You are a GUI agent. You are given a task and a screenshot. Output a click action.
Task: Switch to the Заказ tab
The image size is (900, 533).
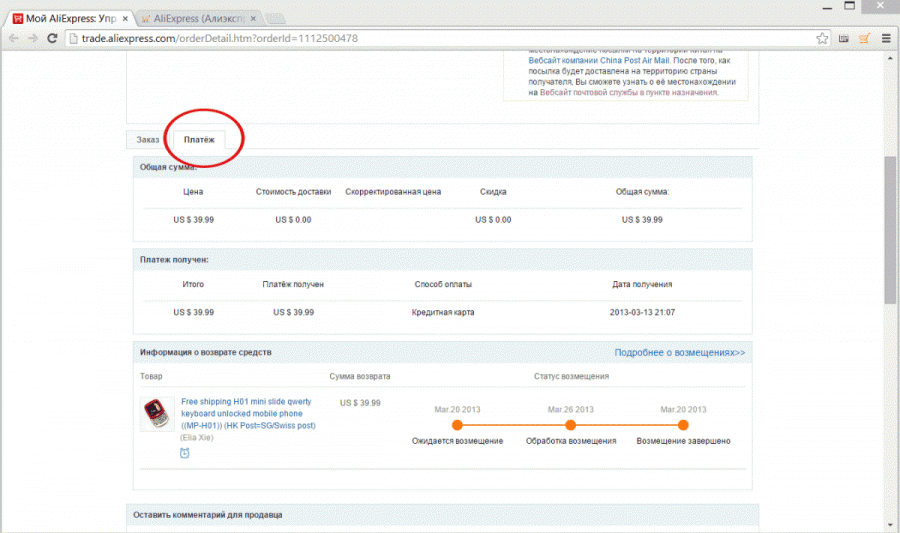pyautogui.click(x=148, y=140)
